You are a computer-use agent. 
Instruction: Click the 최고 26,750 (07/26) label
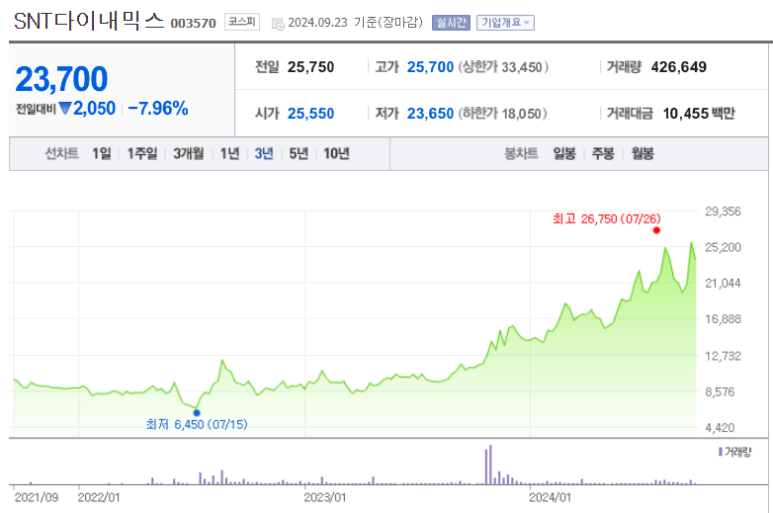tap(606, 219)
